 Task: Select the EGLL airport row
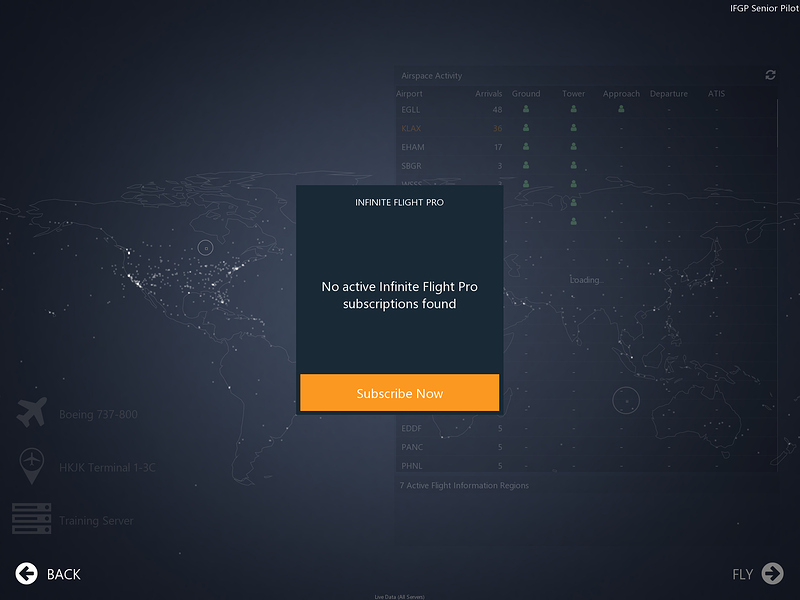[586, 110]
